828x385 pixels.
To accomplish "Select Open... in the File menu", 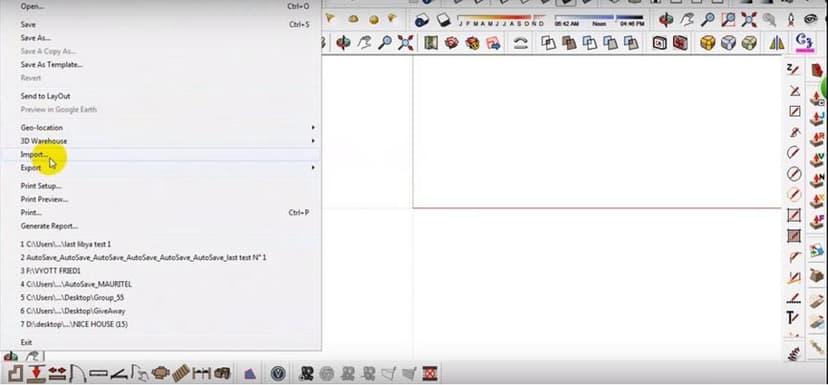I will tap(32, 6).
